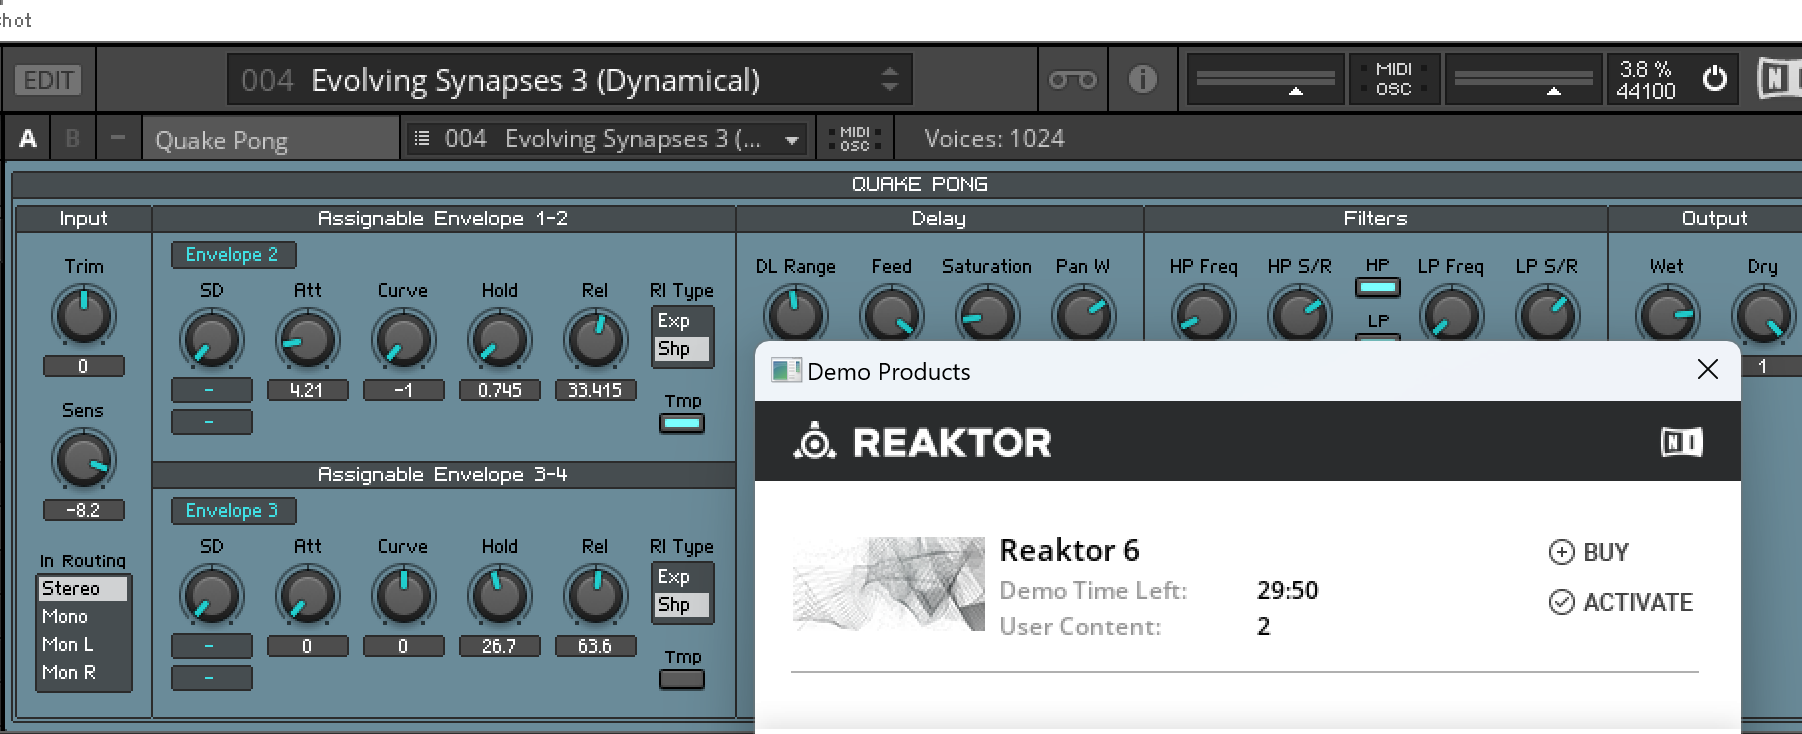Toggle the audio engine power icon

point(1714,78)
